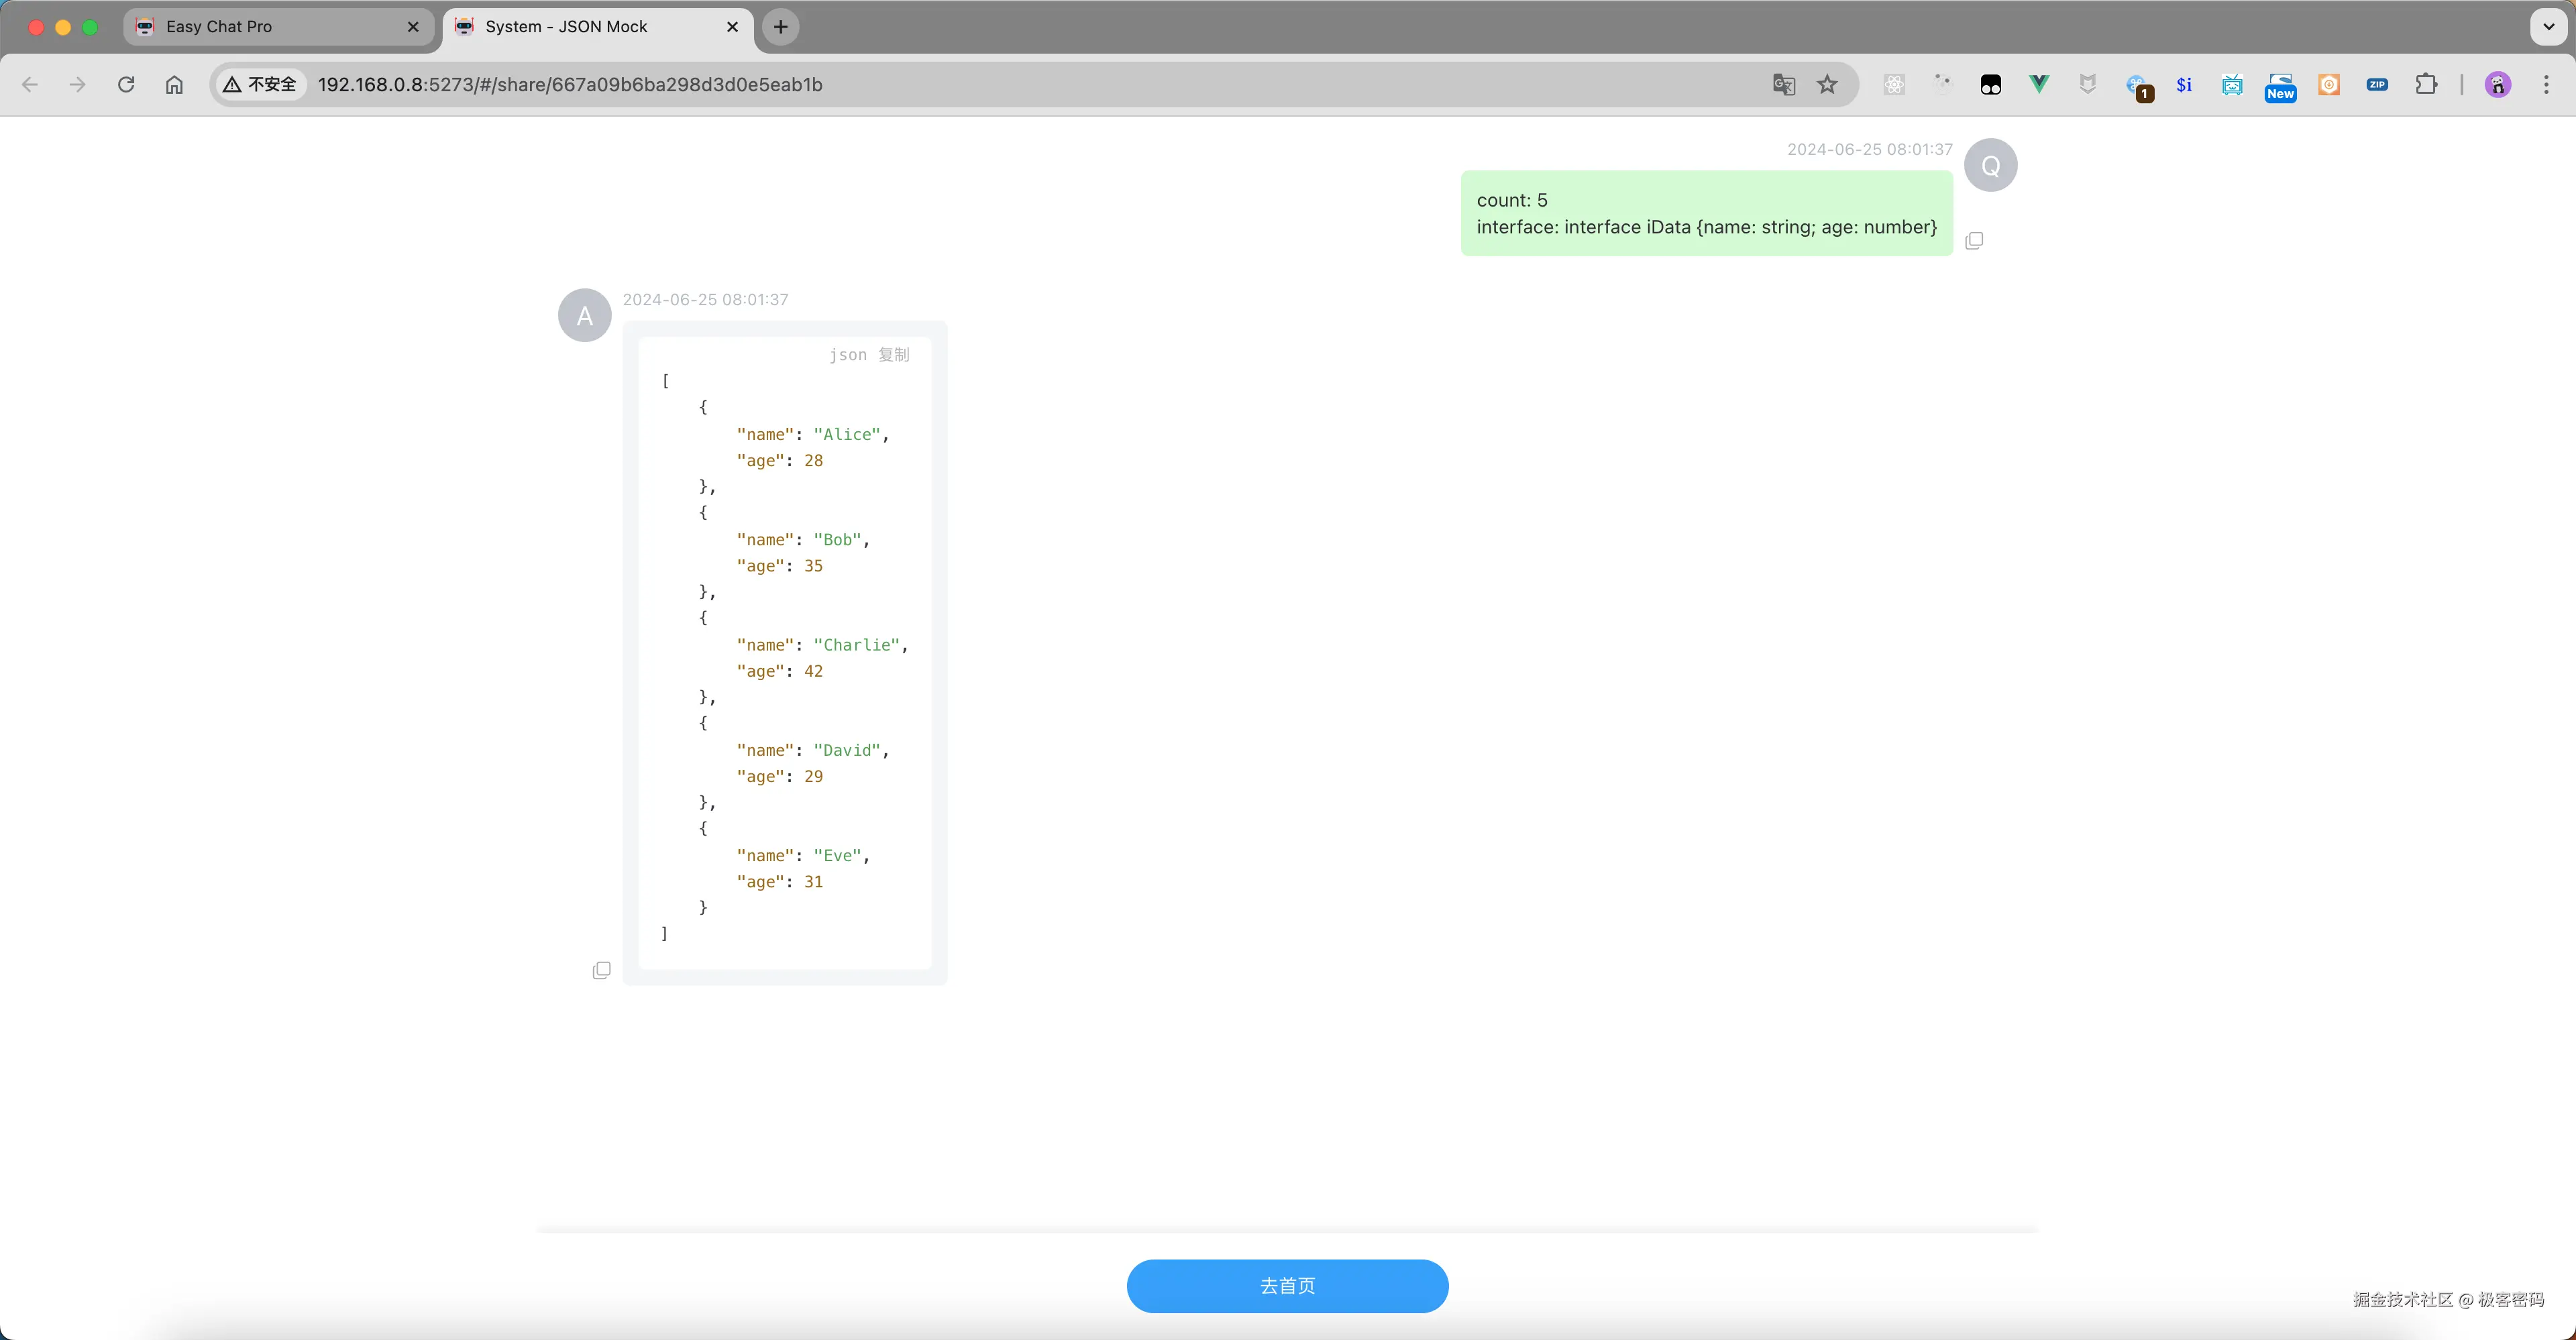Open Tampermonkey extension icon
2576x1340 pixels.
tap(1990, 85)
